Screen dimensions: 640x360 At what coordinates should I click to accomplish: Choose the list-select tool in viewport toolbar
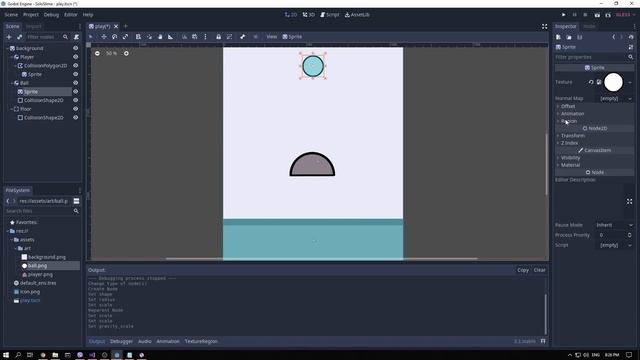138,37
